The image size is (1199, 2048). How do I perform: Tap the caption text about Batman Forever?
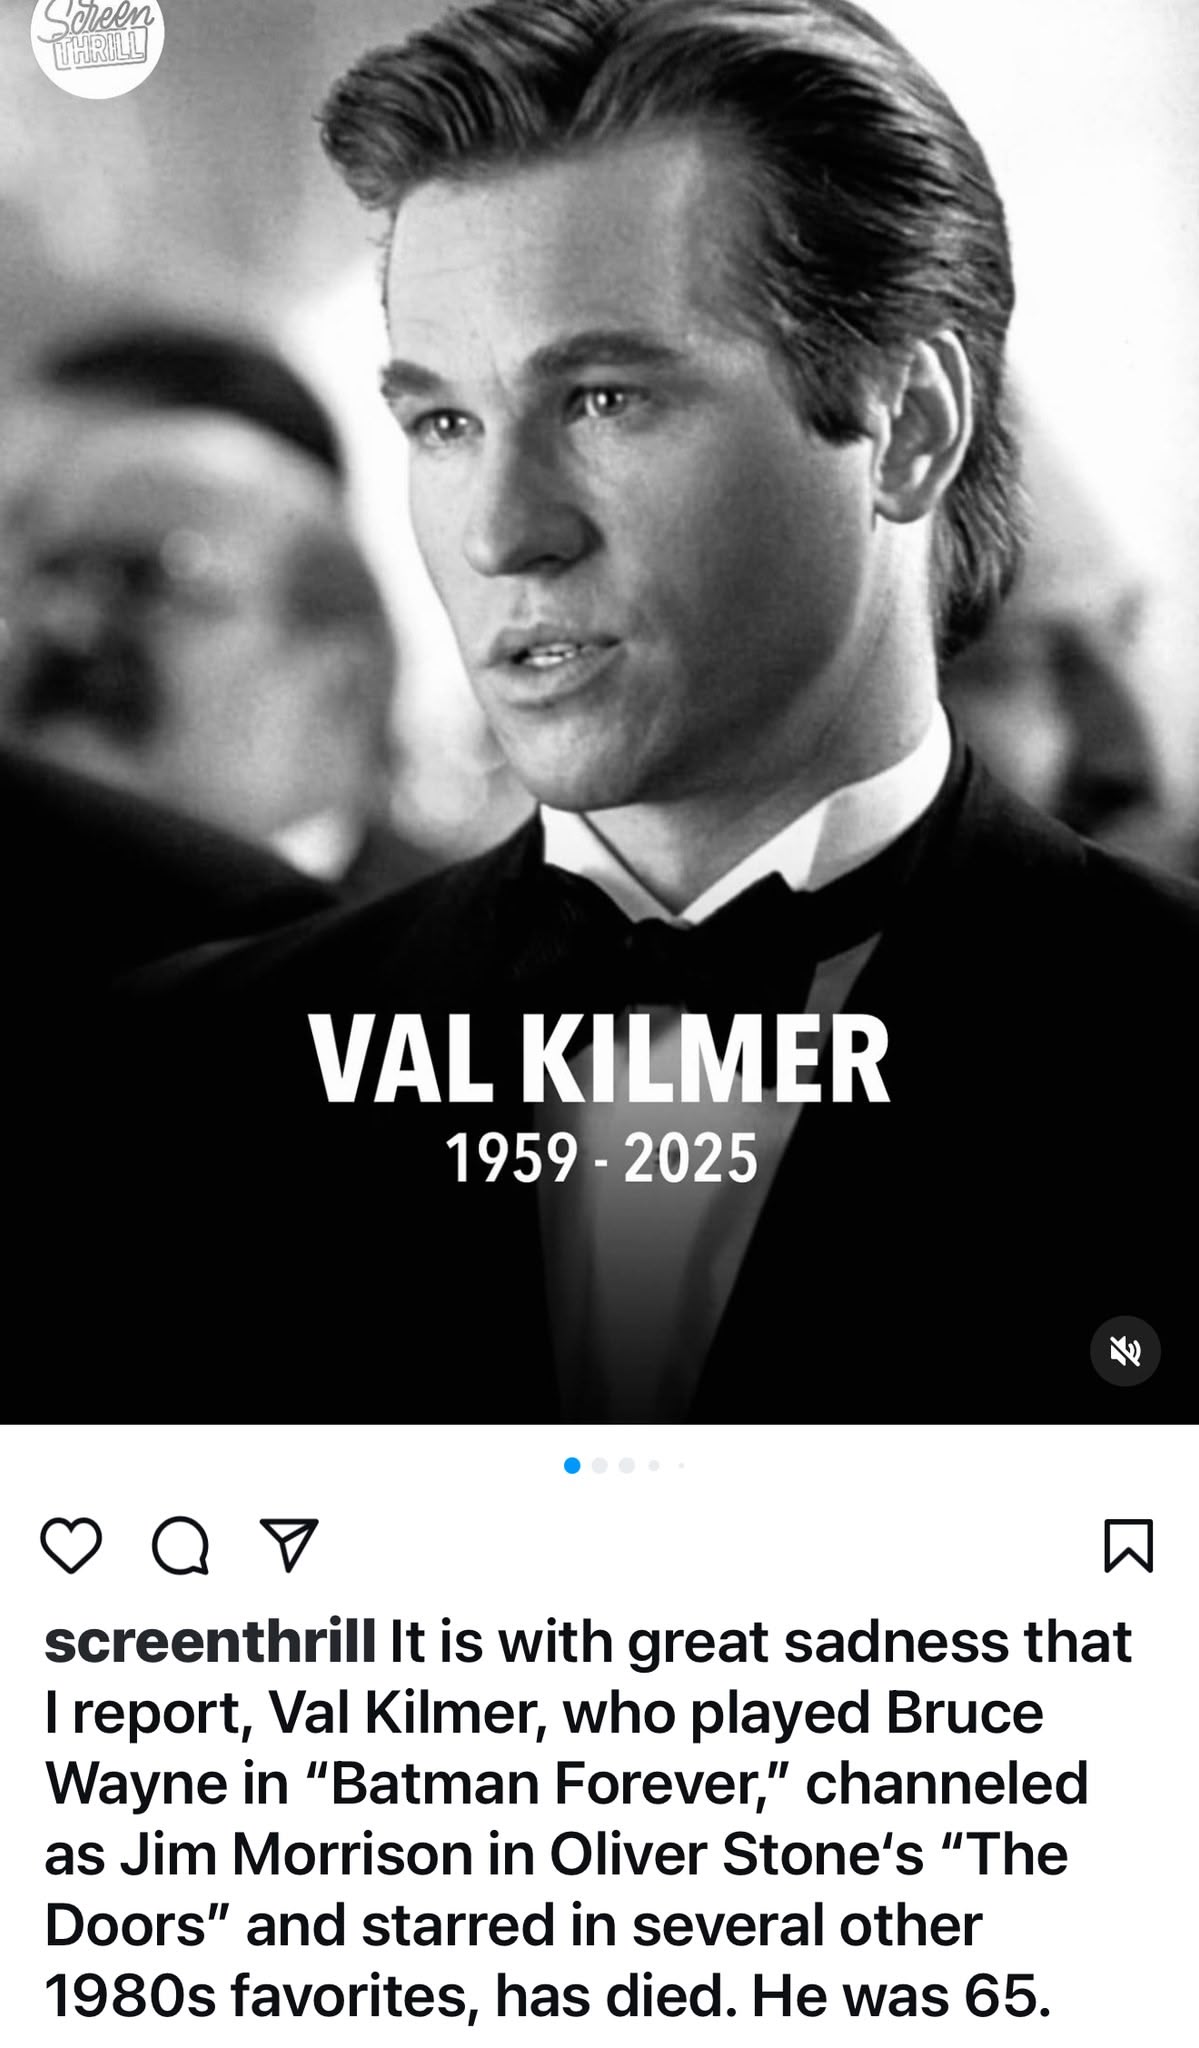566,1784
